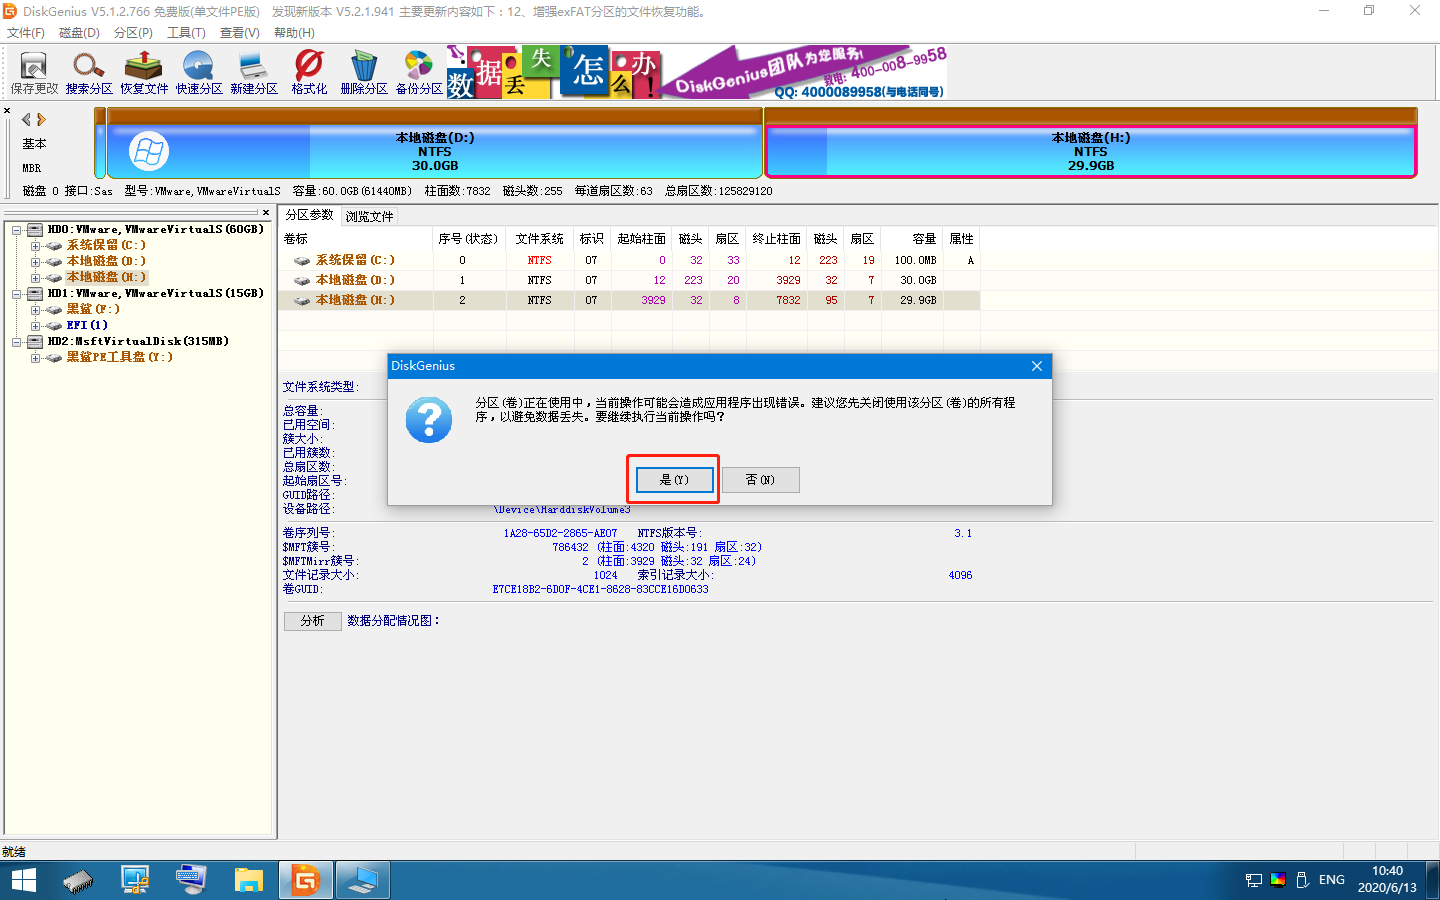This screenshot has height=900, width=1440.
Task: Click the 容量 column header
Action: pos(912,239)
